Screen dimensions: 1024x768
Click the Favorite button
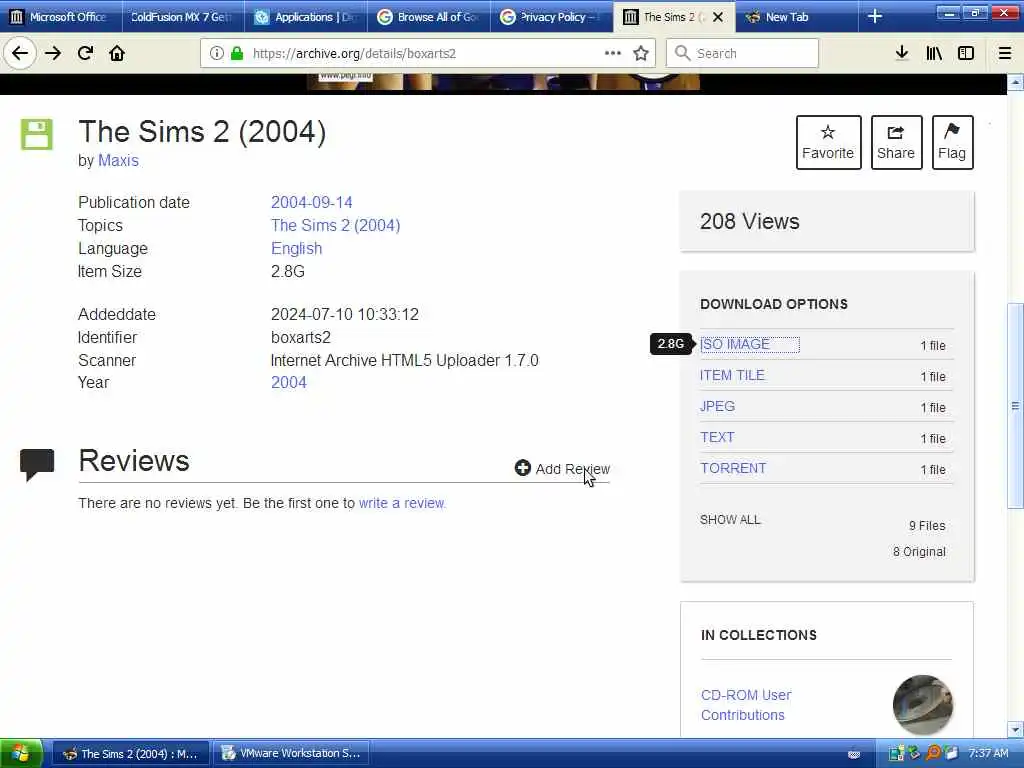(x=828, y=142)
